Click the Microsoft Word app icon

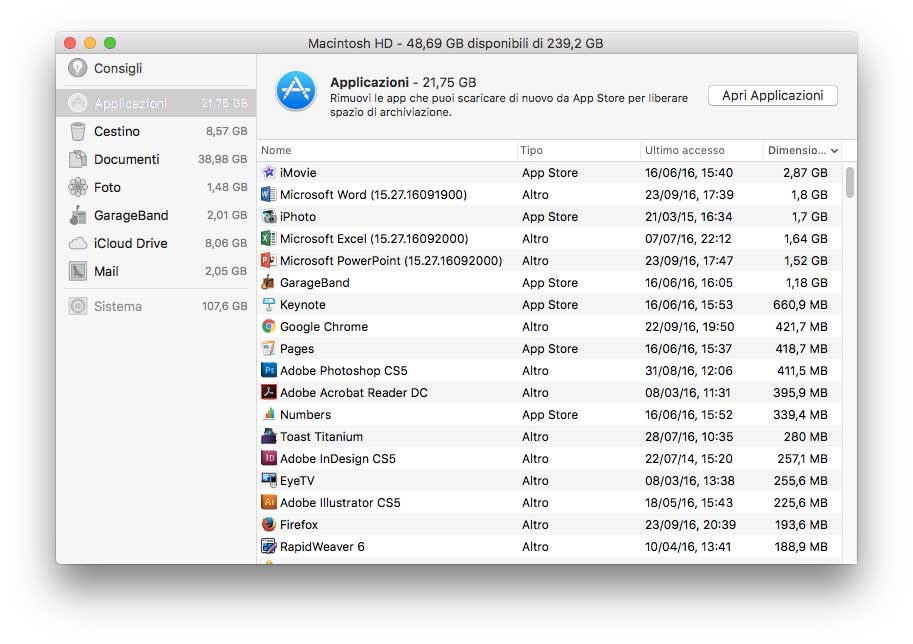point(268,195)
